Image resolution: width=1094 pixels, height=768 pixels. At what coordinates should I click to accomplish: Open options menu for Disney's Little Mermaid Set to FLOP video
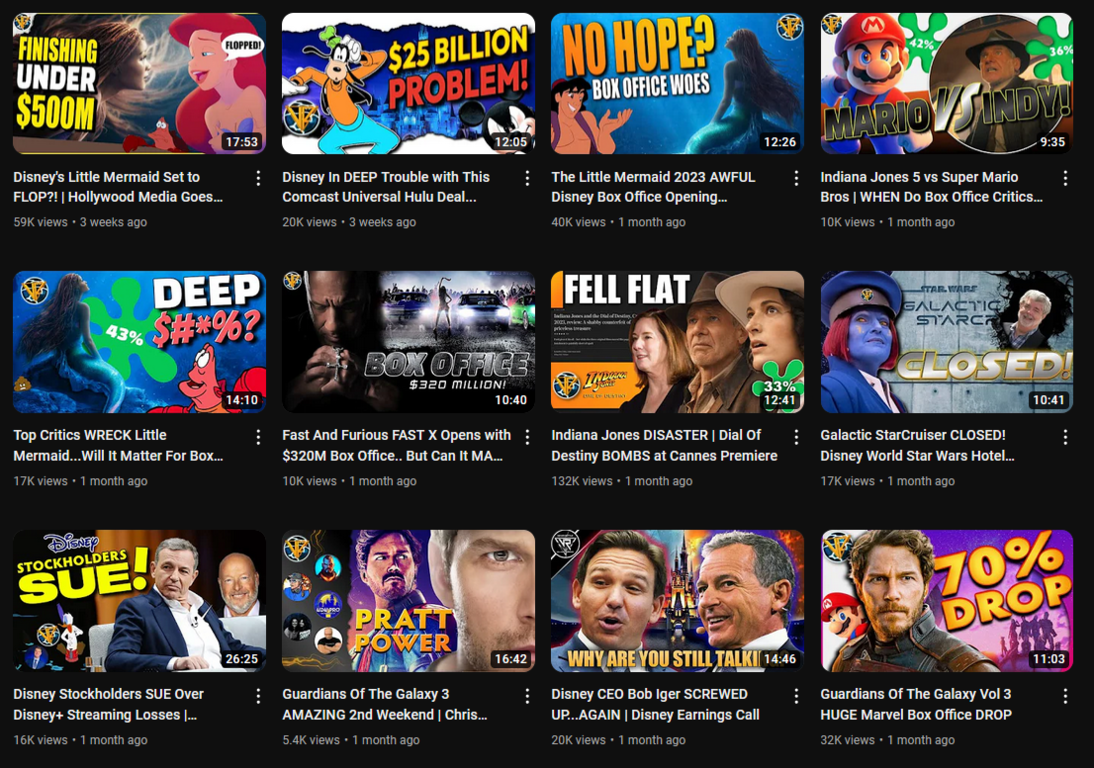(x=258, y=178)
